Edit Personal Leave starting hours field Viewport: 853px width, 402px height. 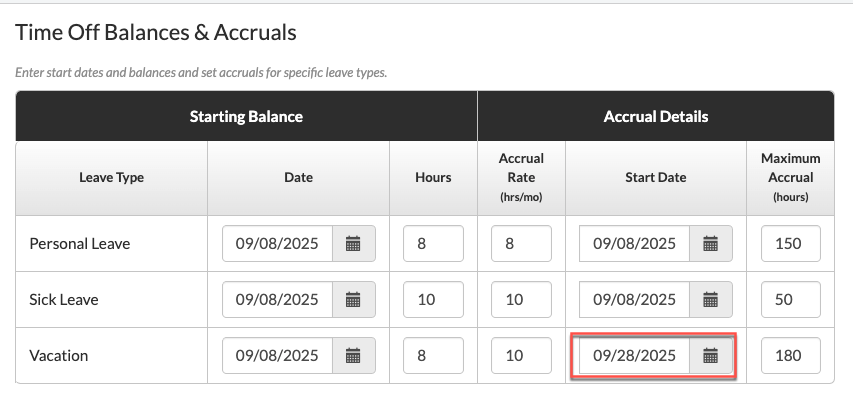(434, 244)
